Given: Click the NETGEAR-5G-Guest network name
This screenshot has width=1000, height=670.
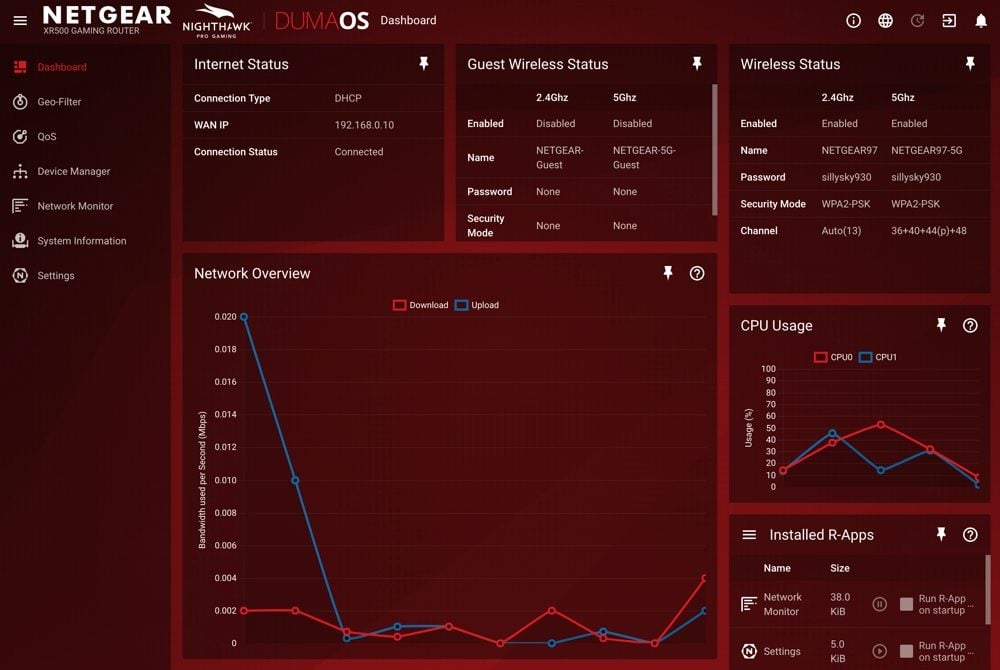Looking at the screenshot, I should pos(644,157).
